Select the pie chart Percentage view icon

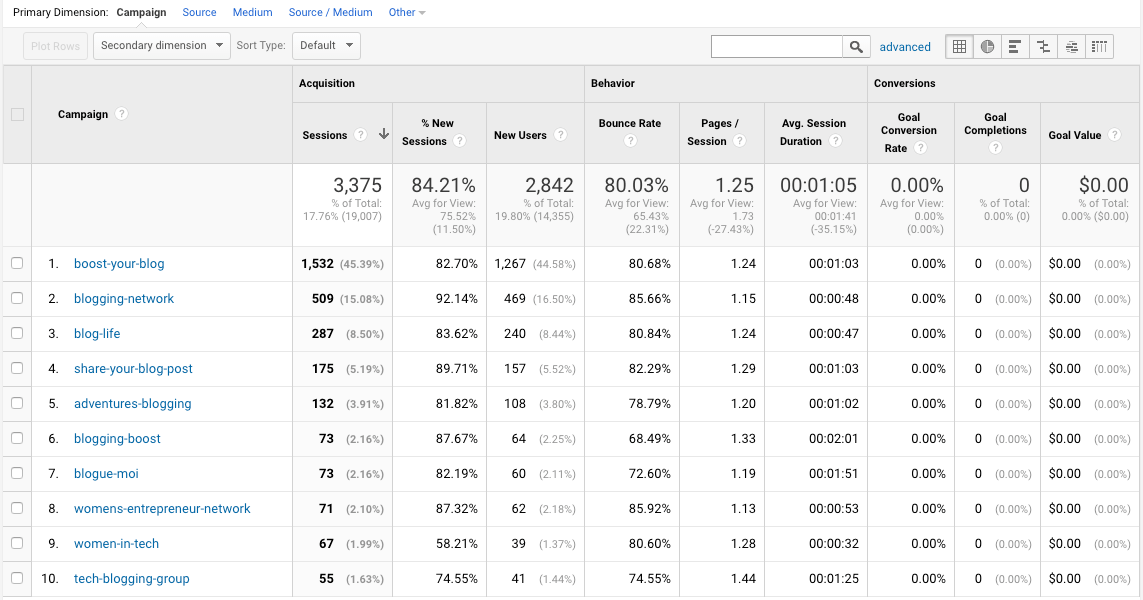tap(987, 47)
